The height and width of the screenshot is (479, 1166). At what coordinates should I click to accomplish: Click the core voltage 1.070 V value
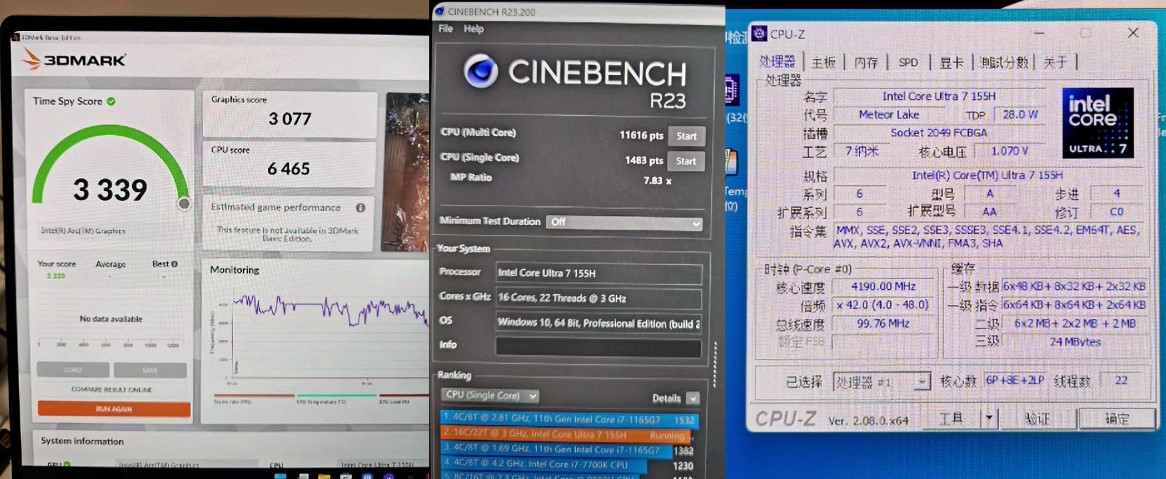click(1011, 151)
